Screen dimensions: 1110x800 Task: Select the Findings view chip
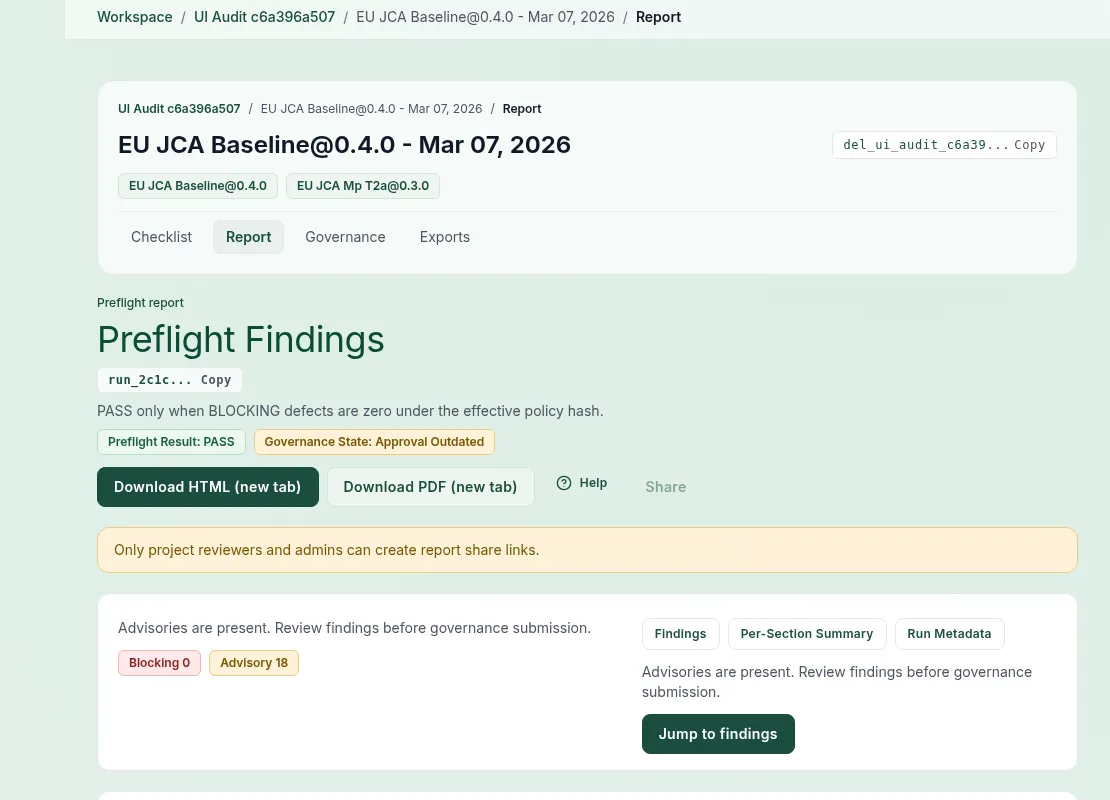[680, 633]
